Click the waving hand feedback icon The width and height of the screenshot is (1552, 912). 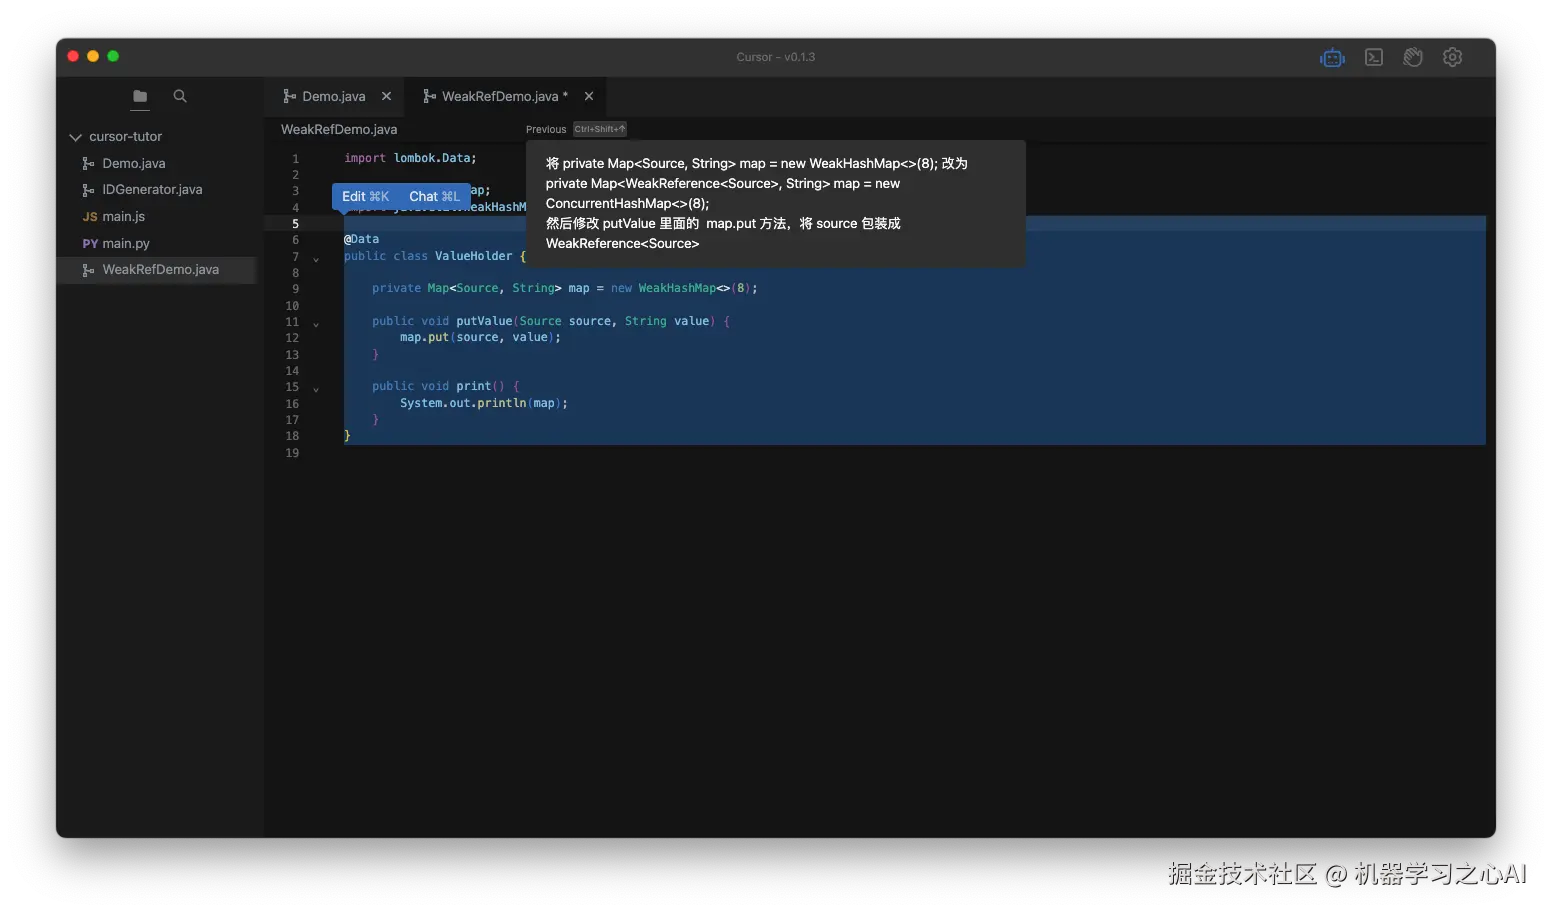coord(1413,57)
